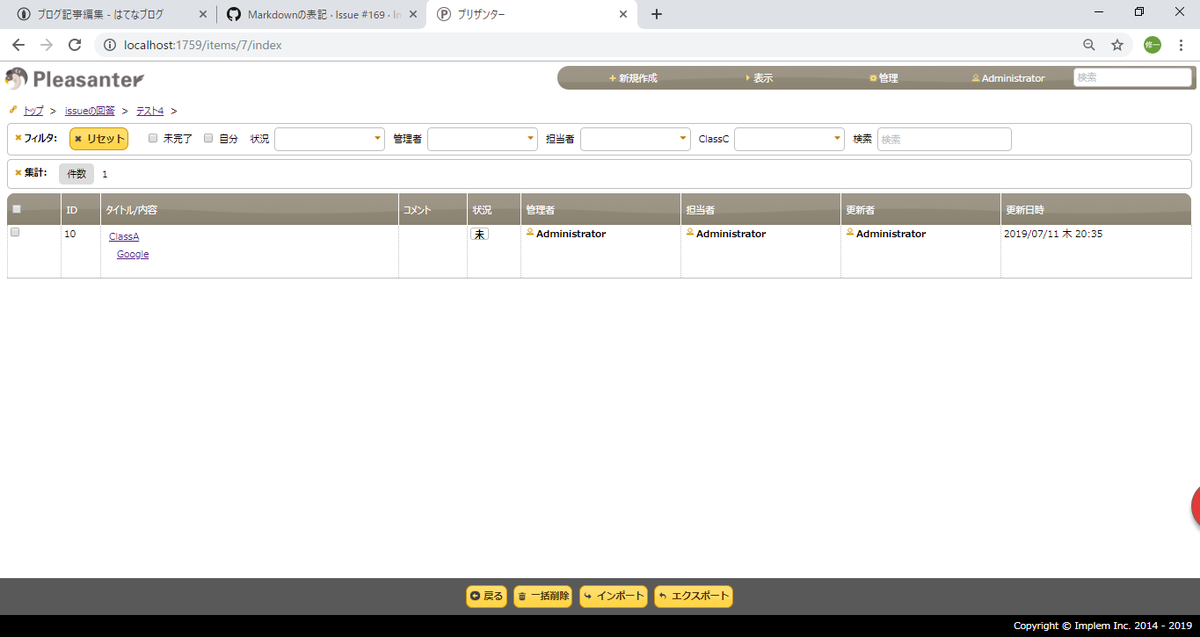This screenshot has width=1200, height=637.
Task: Close the プリザンター tab
Action: click(623, 14)
